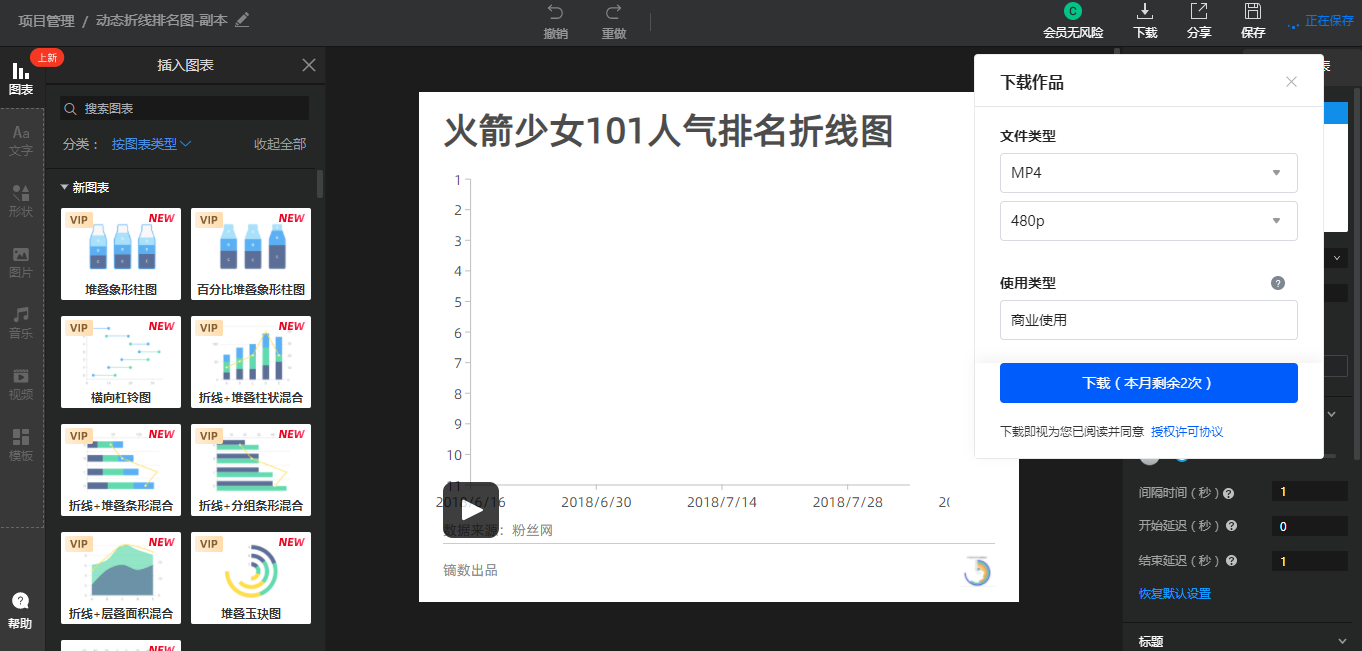Play the chart animation preview
The image size is (1362, 651).
point(471,511)
